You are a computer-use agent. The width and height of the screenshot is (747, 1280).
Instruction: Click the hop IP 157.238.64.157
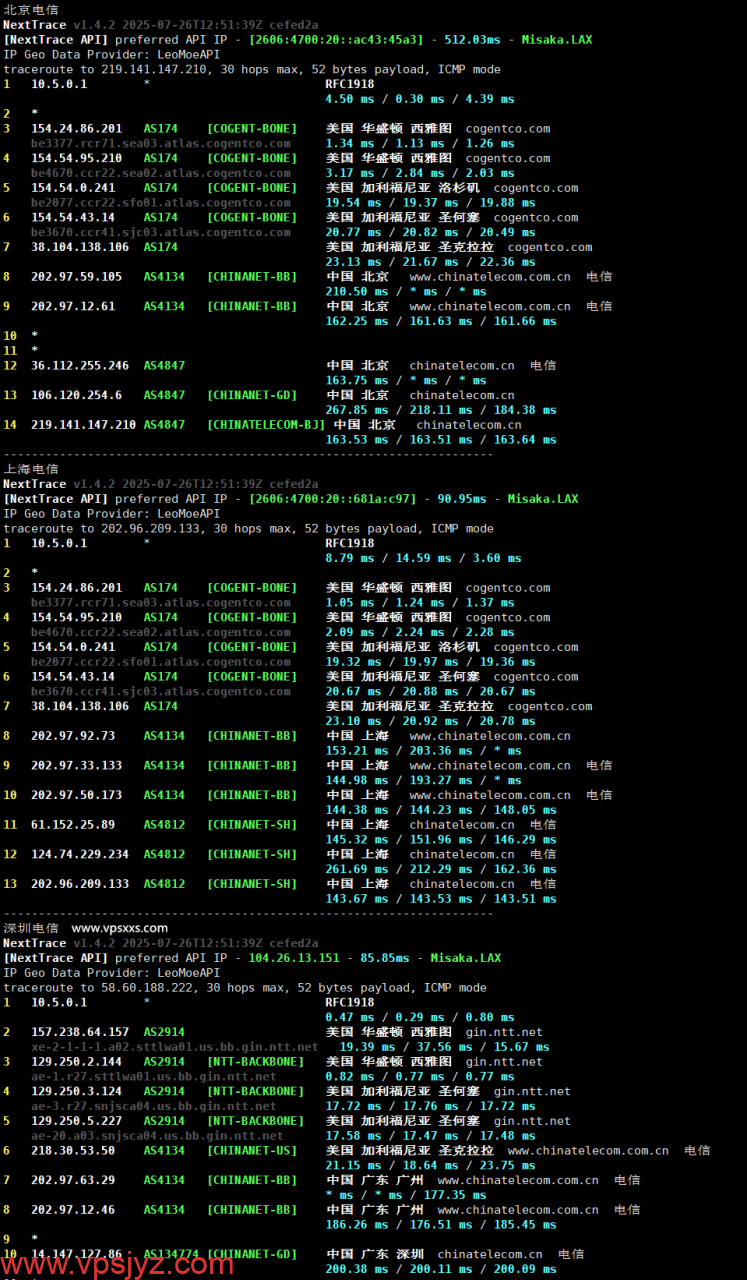tap(80, 1032)
